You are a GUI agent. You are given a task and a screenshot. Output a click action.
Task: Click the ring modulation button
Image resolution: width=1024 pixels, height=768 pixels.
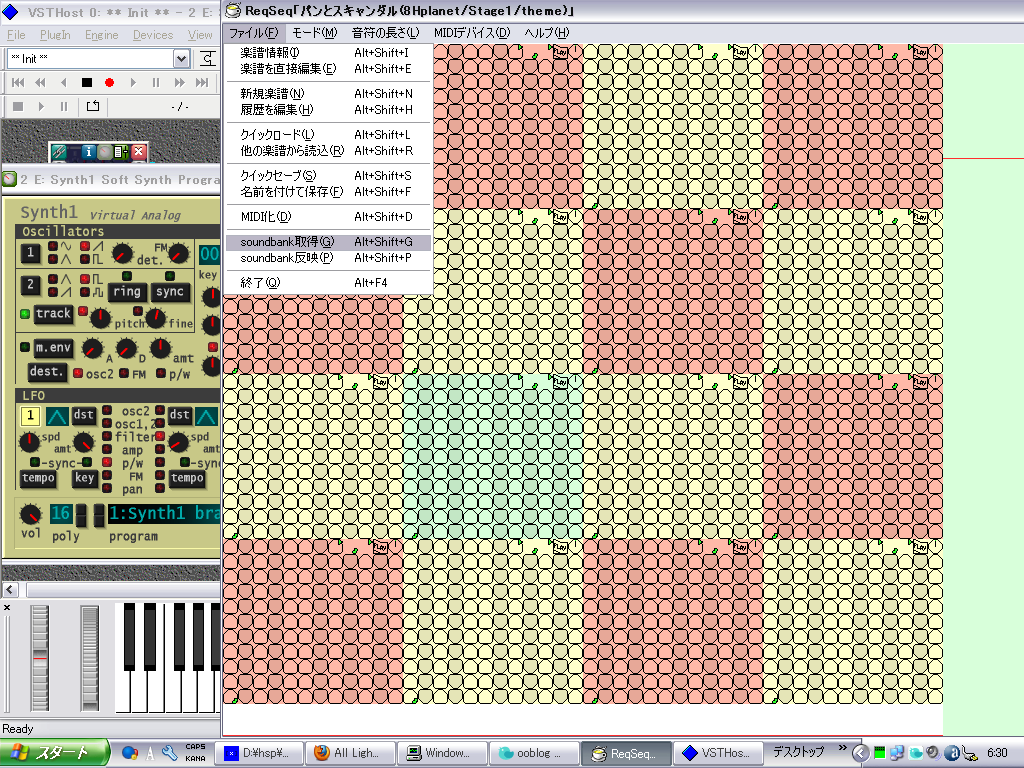click(127, 292)
